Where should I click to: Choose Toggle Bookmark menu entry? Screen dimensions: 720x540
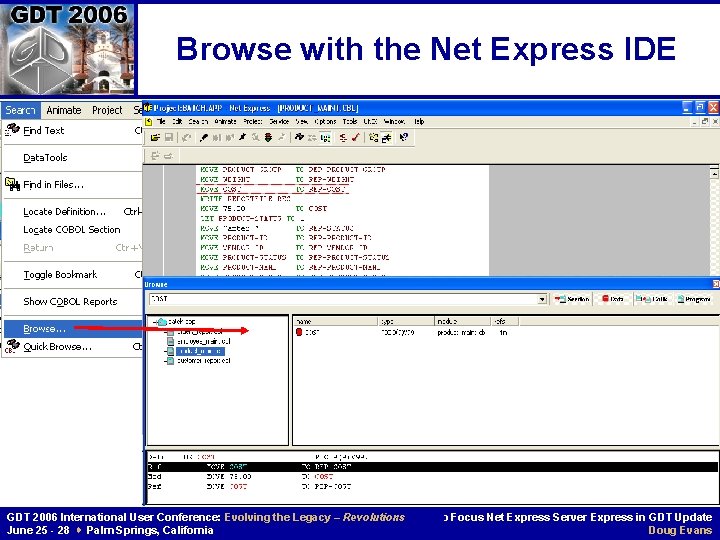click(73, 275)
